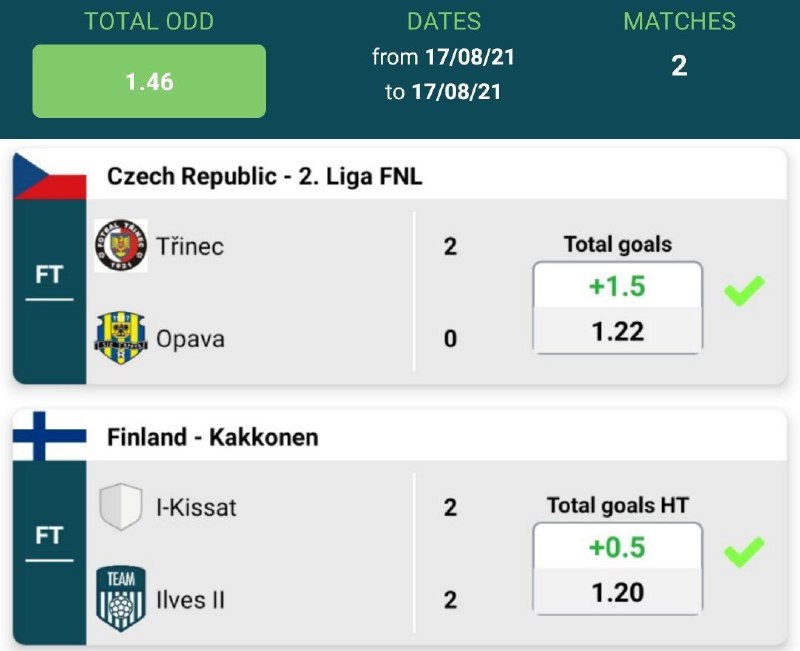The width and height of the screenshot is (800, 651).
Task: Click the 1.22 odds value
Action: [x=617, y=331]
